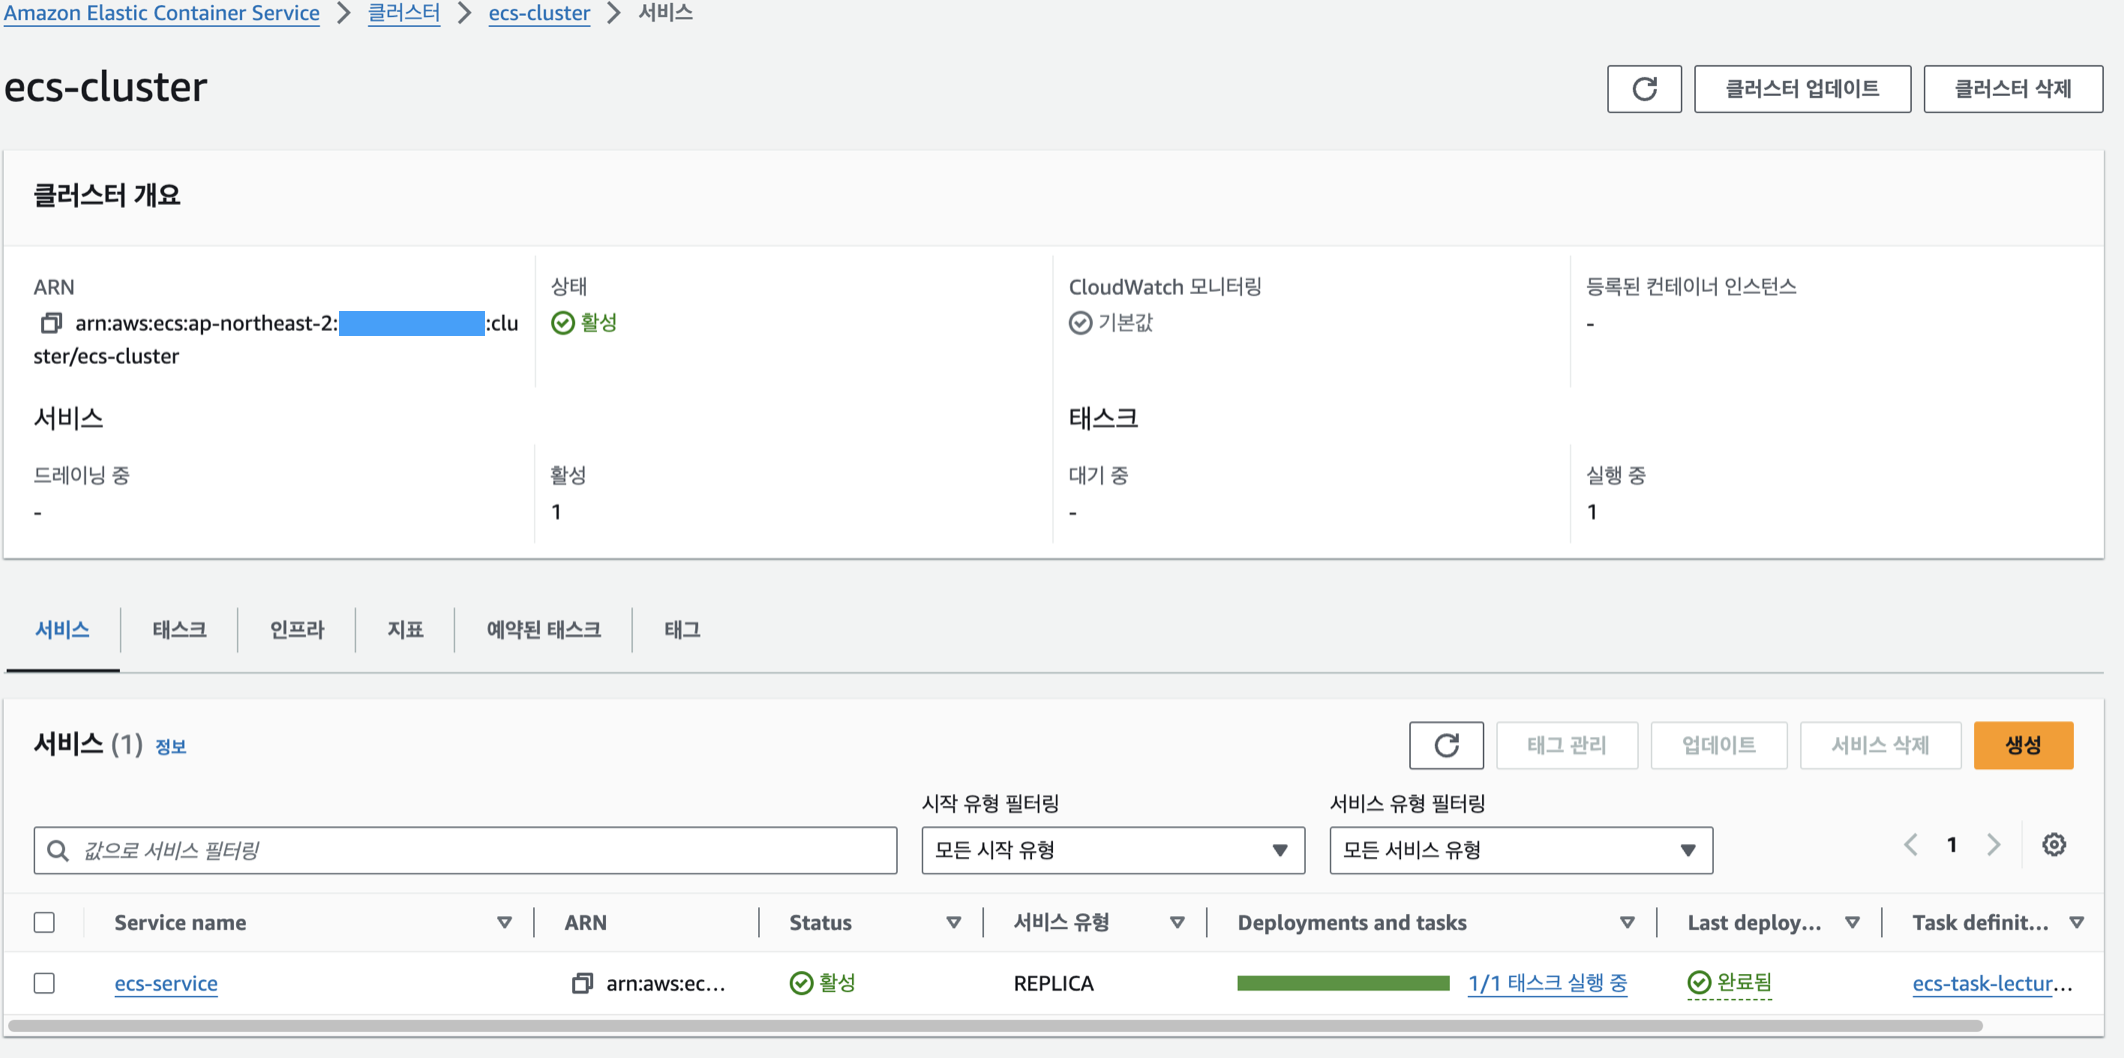Switch to the 태스크 tab
The image size is (2124, 1058).
coord(179,629)
